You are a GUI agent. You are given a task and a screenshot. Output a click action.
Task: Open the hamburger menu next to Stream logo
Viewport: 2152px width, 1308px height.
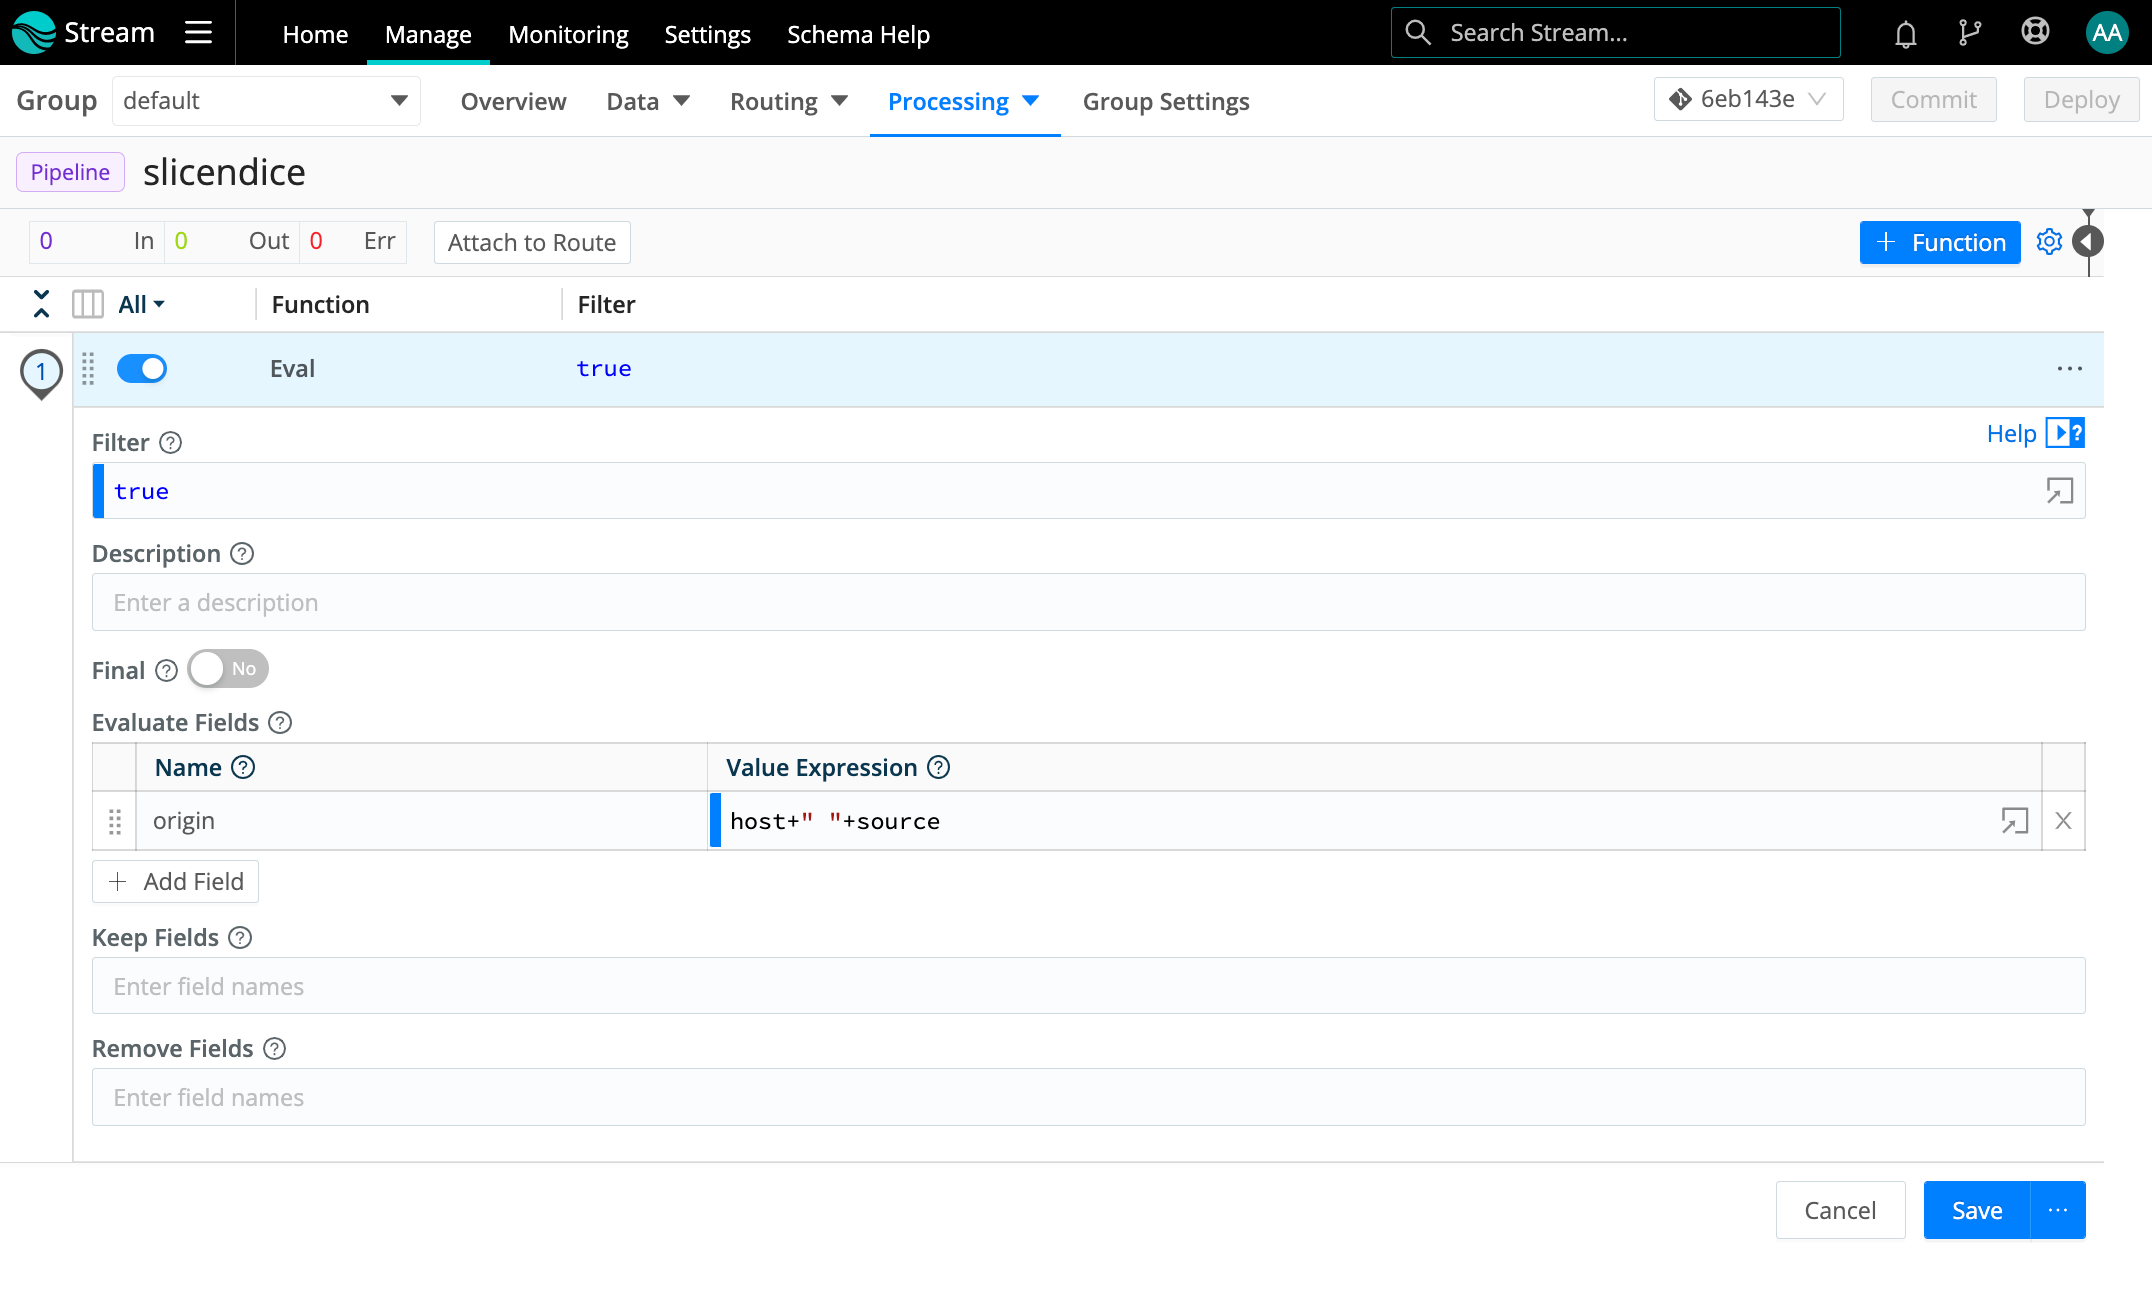point(198,32)
